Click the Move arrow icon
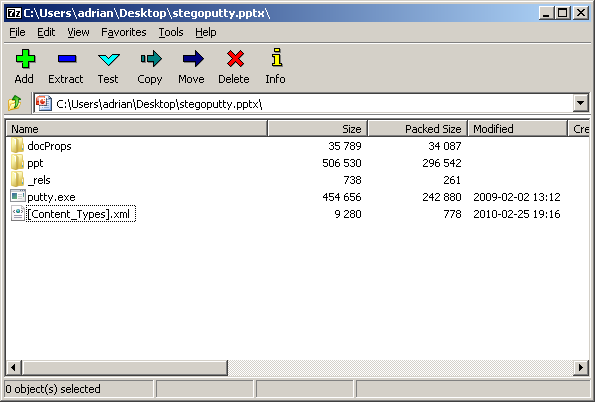Viewport: 595px width, 402px height. [193, 59]
